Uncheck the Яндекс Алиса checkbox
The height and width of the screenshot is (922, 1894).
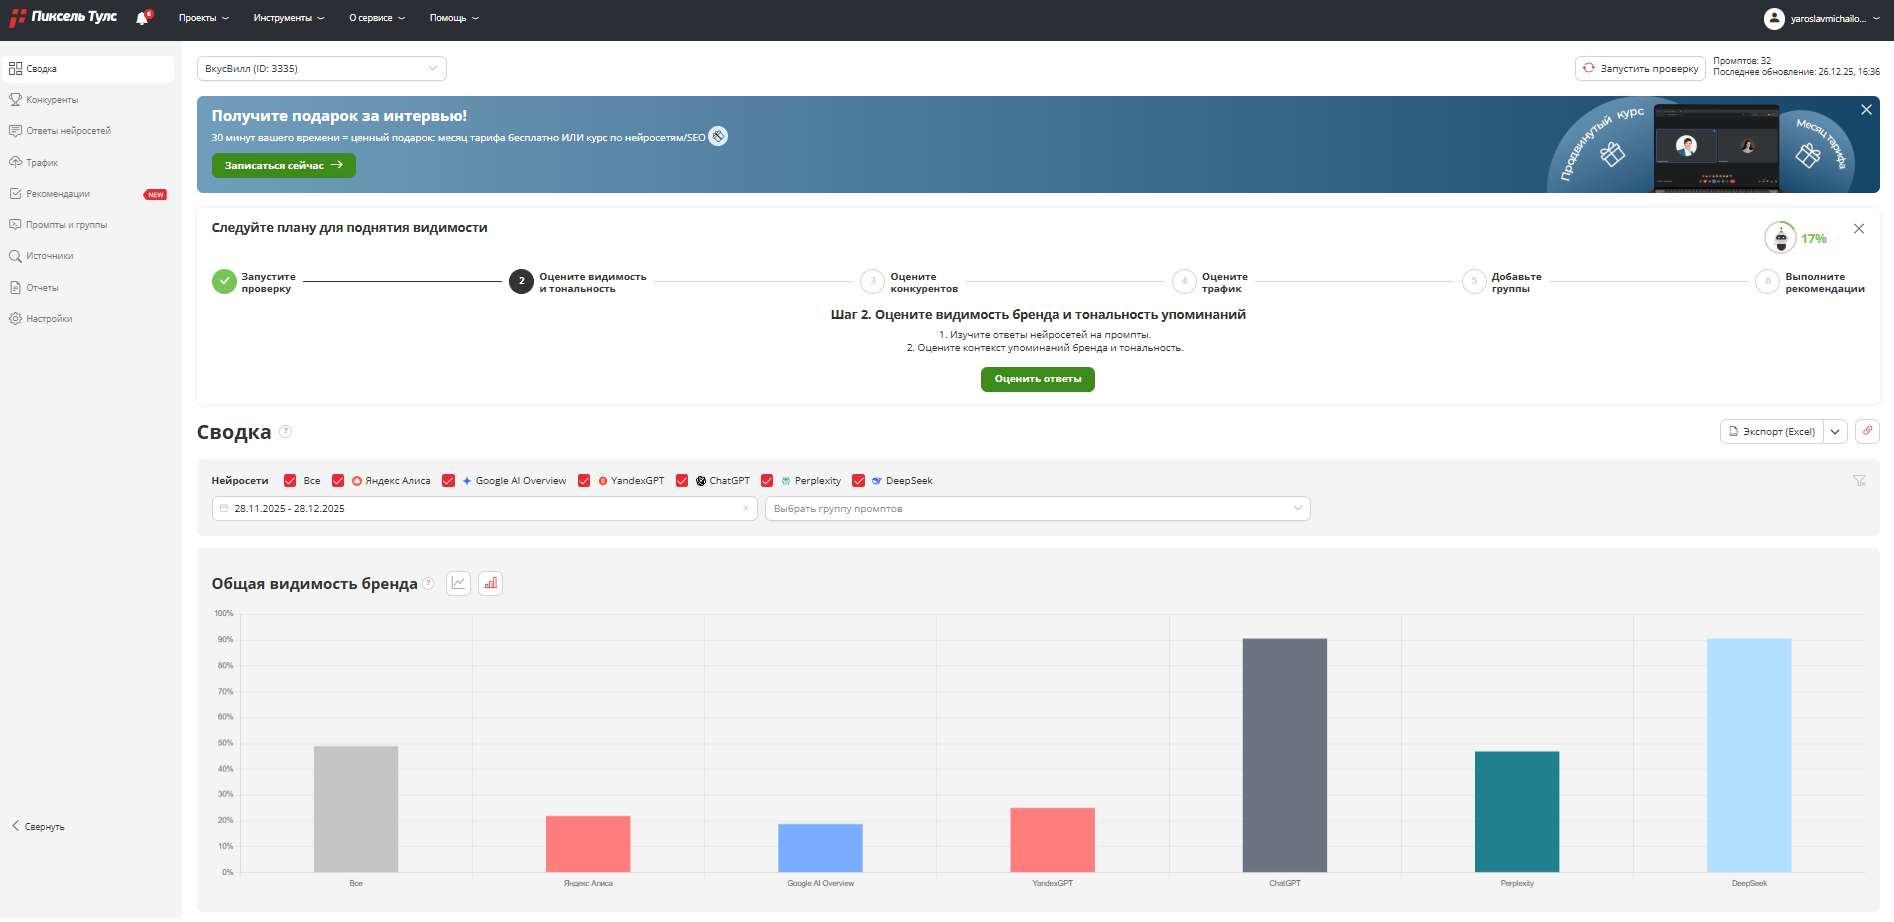(338, 481)
